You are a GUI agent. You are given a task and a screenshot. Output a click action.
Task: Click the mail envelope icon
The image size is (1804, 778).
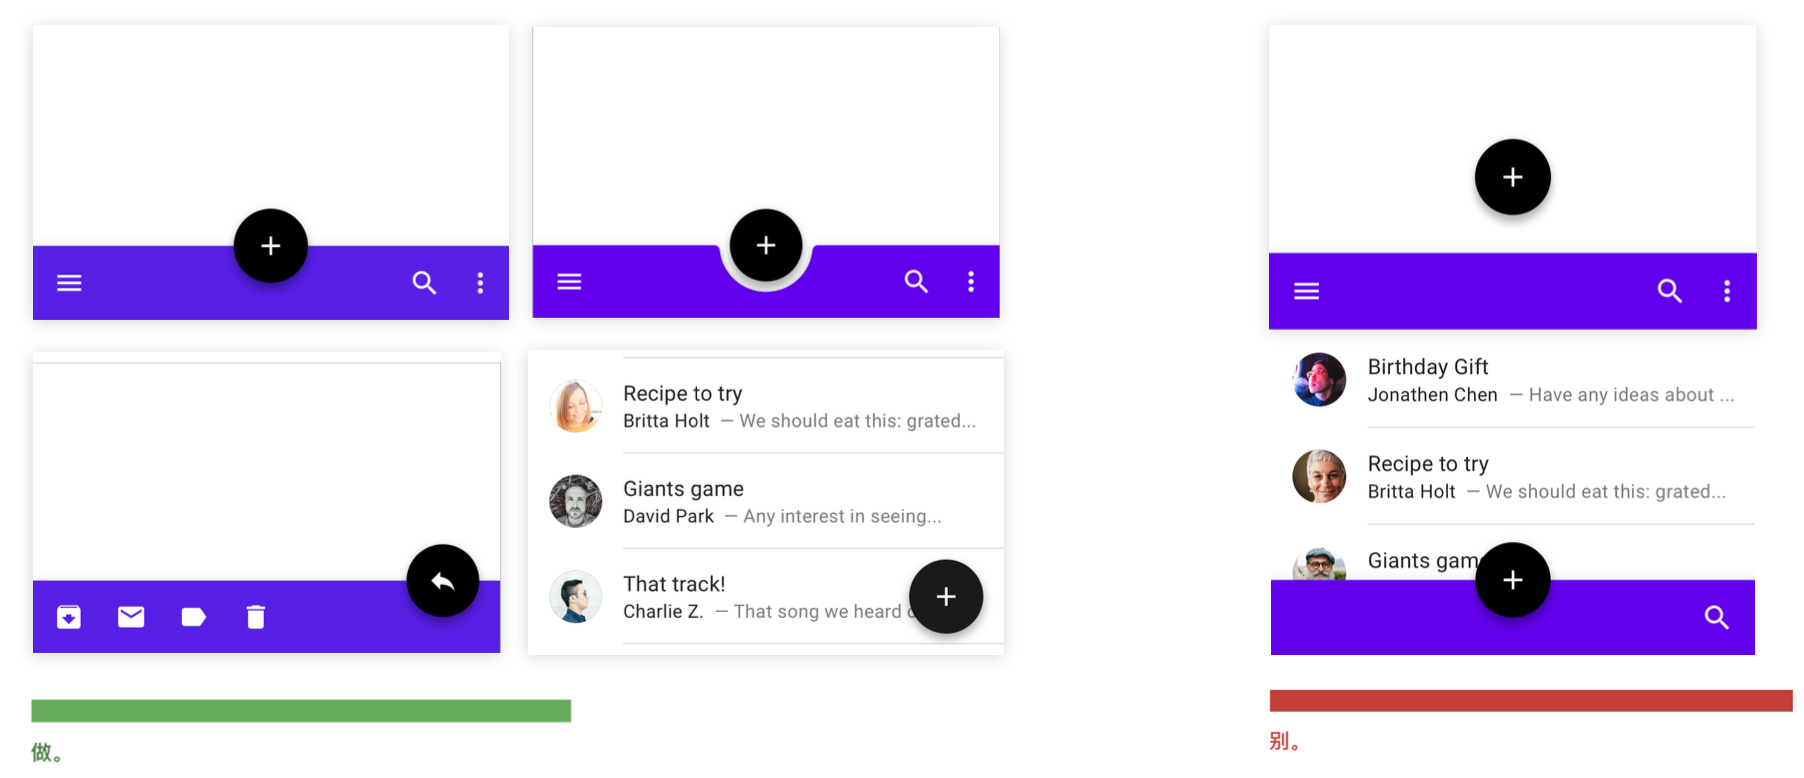pyautogui.click(x=131, y=617)
